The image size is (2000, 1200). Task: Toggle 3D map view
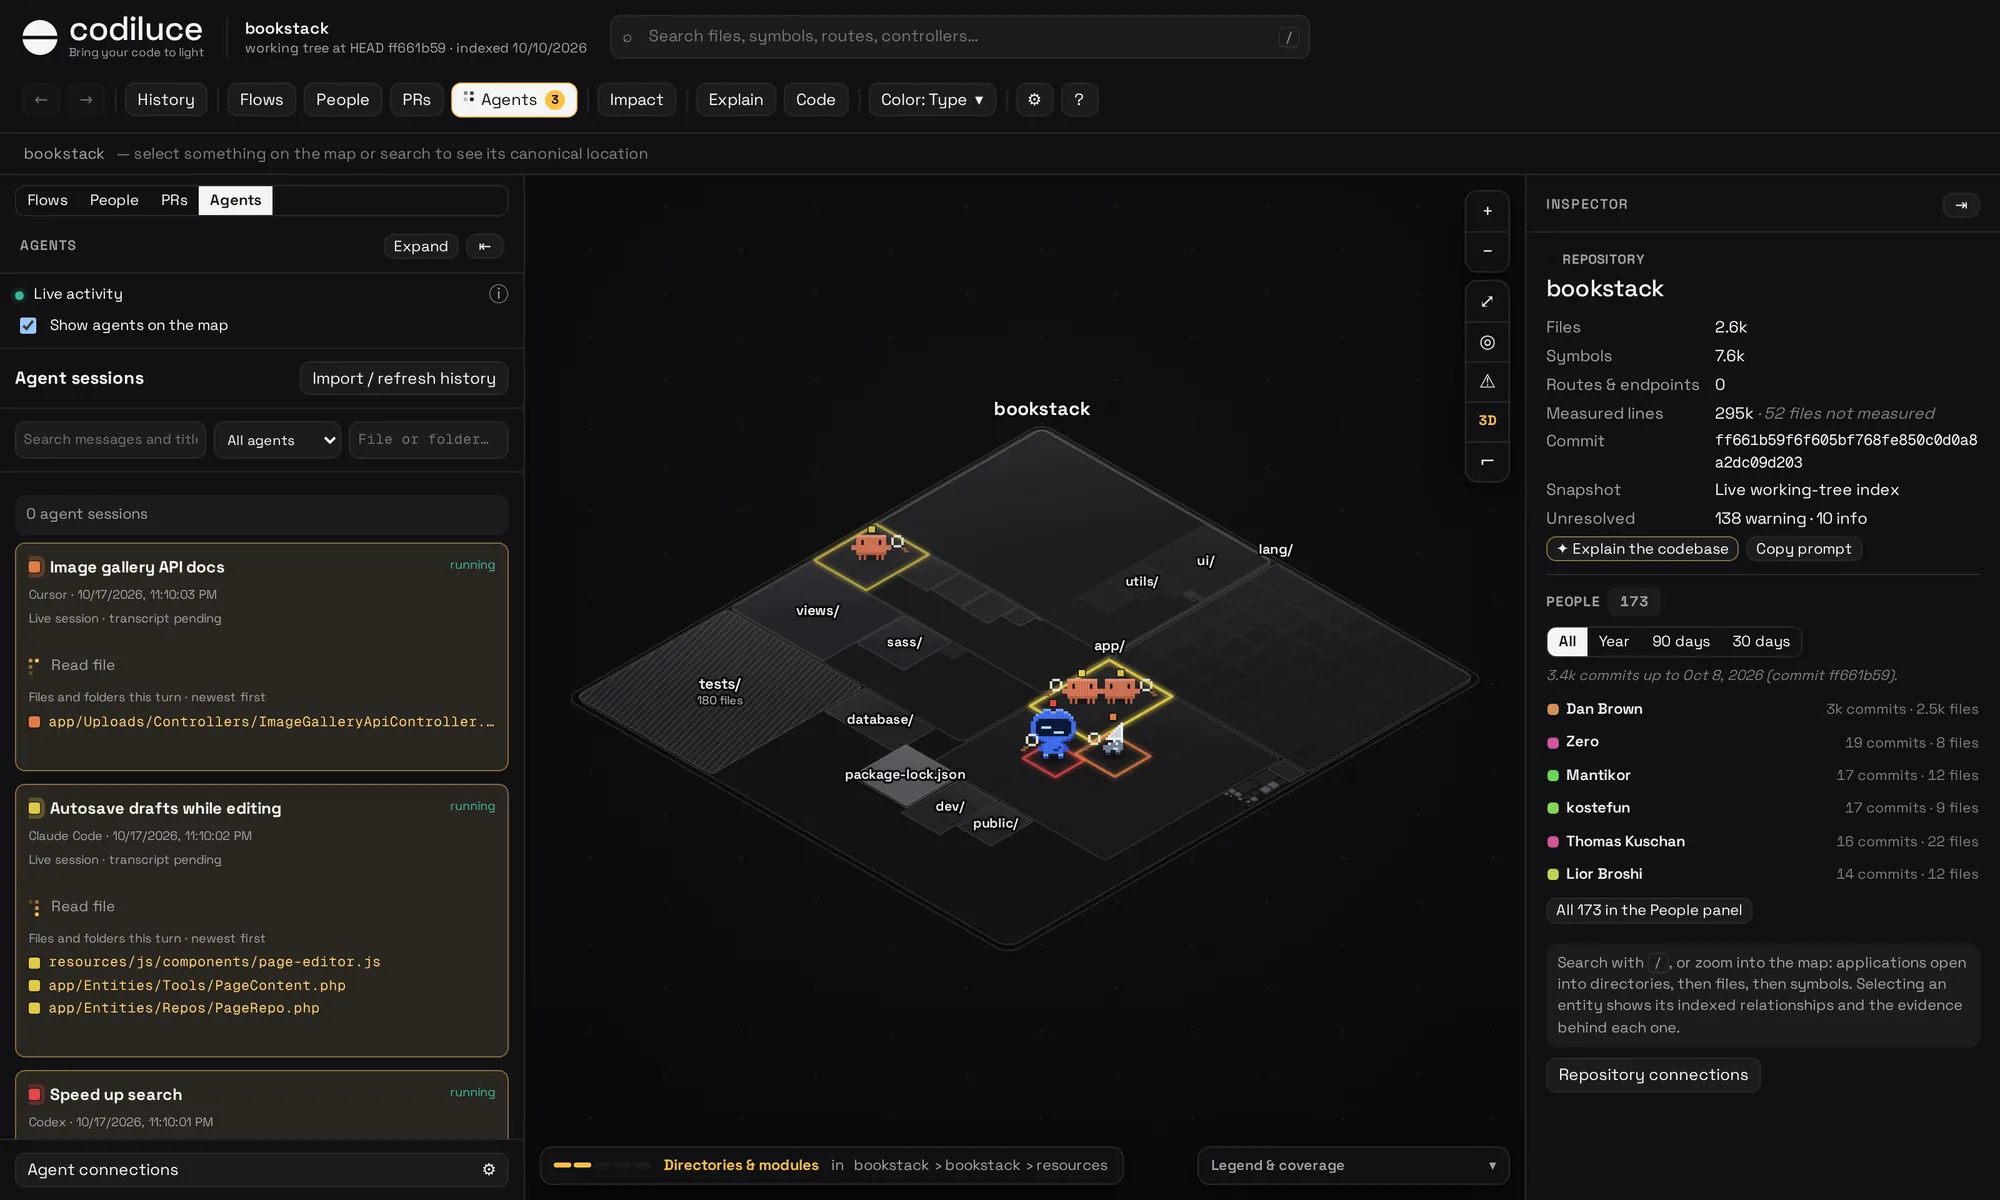point(1487,421)
